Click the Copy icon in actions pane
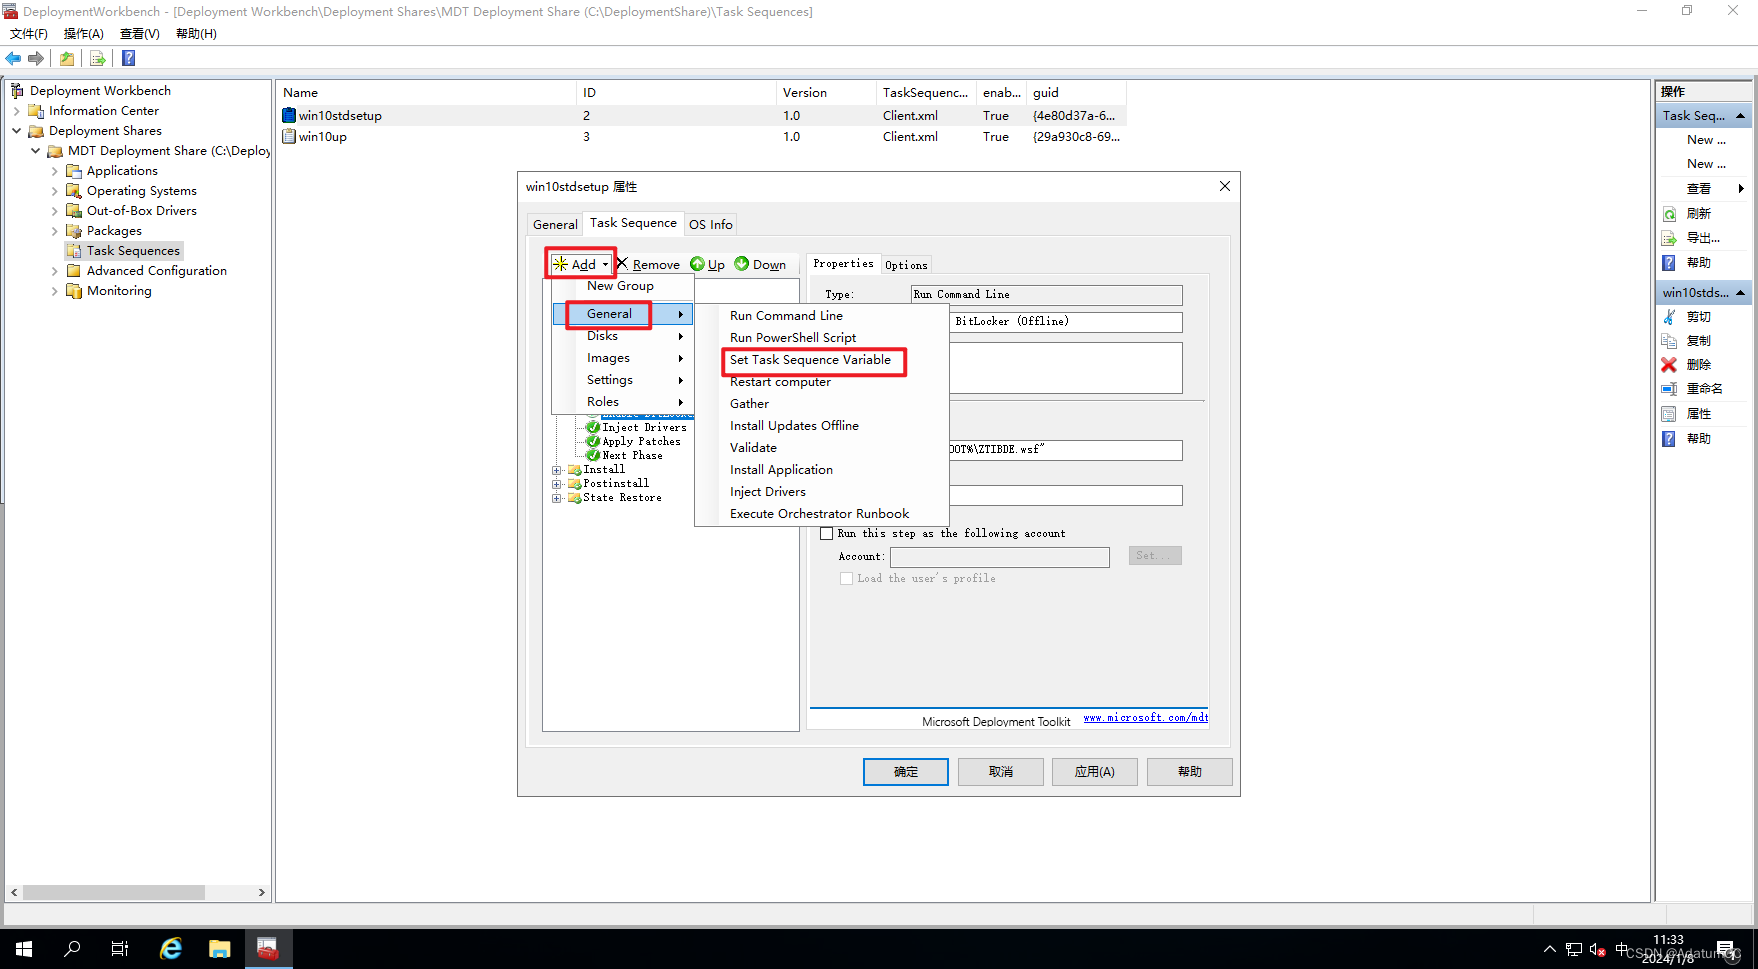1758x969 pixels. [x=1669, y=341]
